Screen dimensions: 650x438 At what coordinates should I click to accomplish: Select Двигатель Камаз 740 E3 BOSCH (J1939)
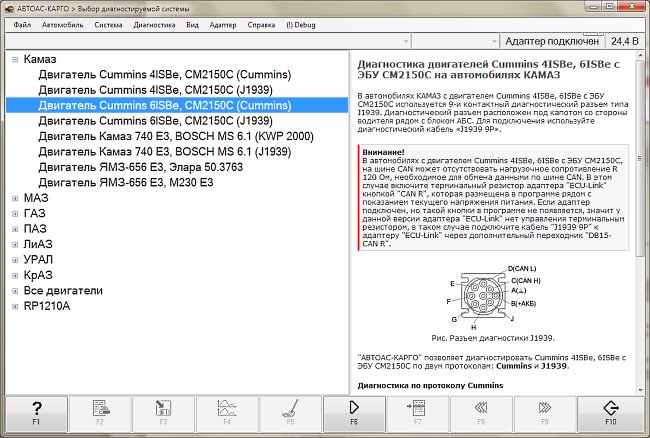165,152
